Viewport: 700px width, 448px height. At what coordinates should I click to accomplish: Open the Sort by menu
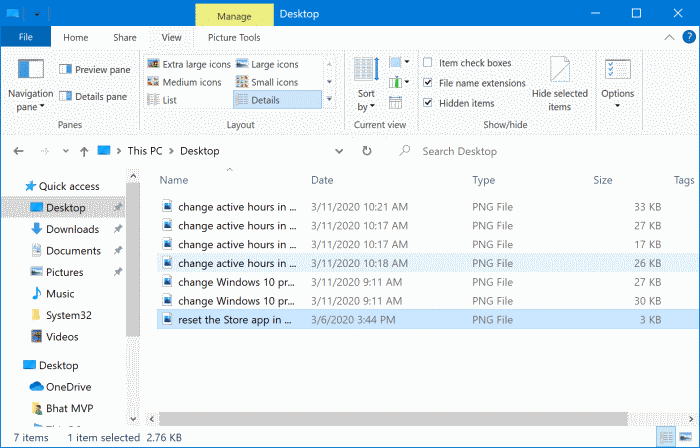click(366, 85)
